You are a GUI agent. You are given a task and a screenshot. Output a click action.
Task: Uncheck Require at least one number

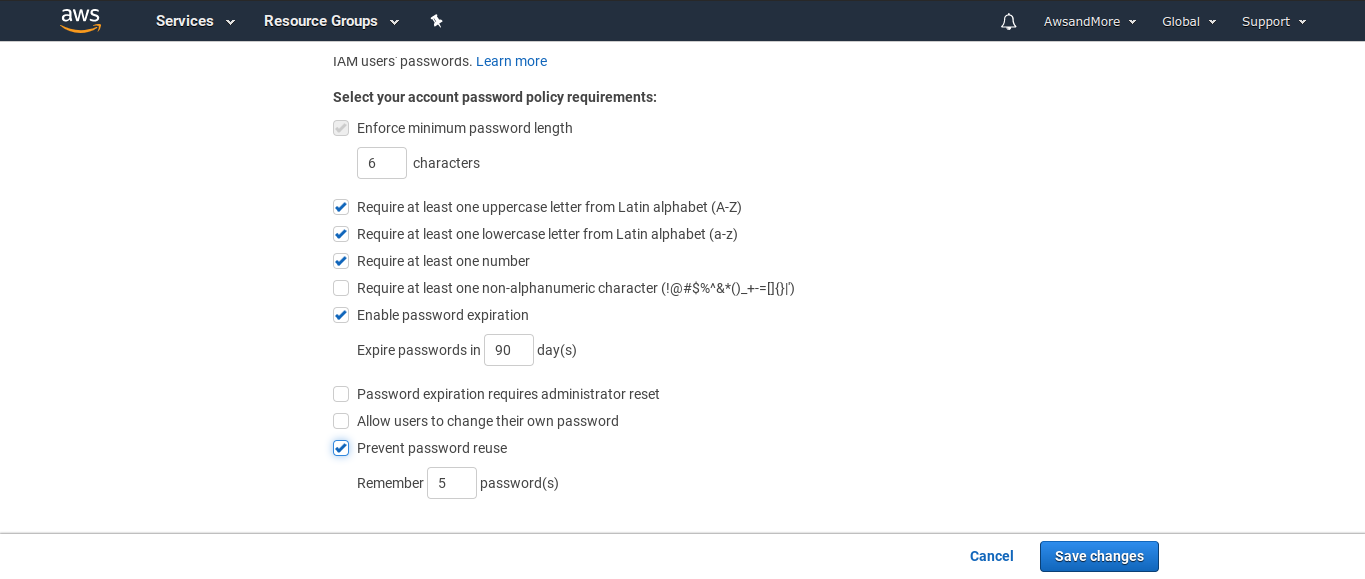(341, 261)
